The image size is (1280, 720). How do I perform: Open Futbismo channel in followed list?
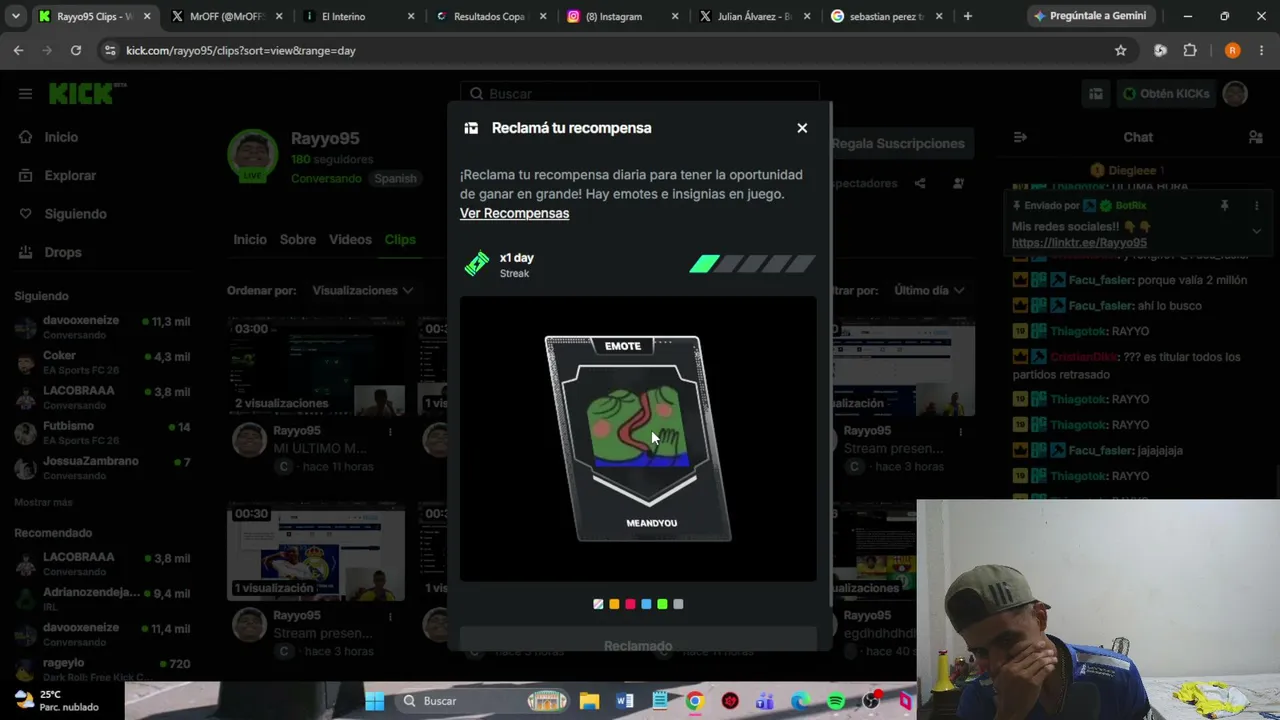(102, 432)
